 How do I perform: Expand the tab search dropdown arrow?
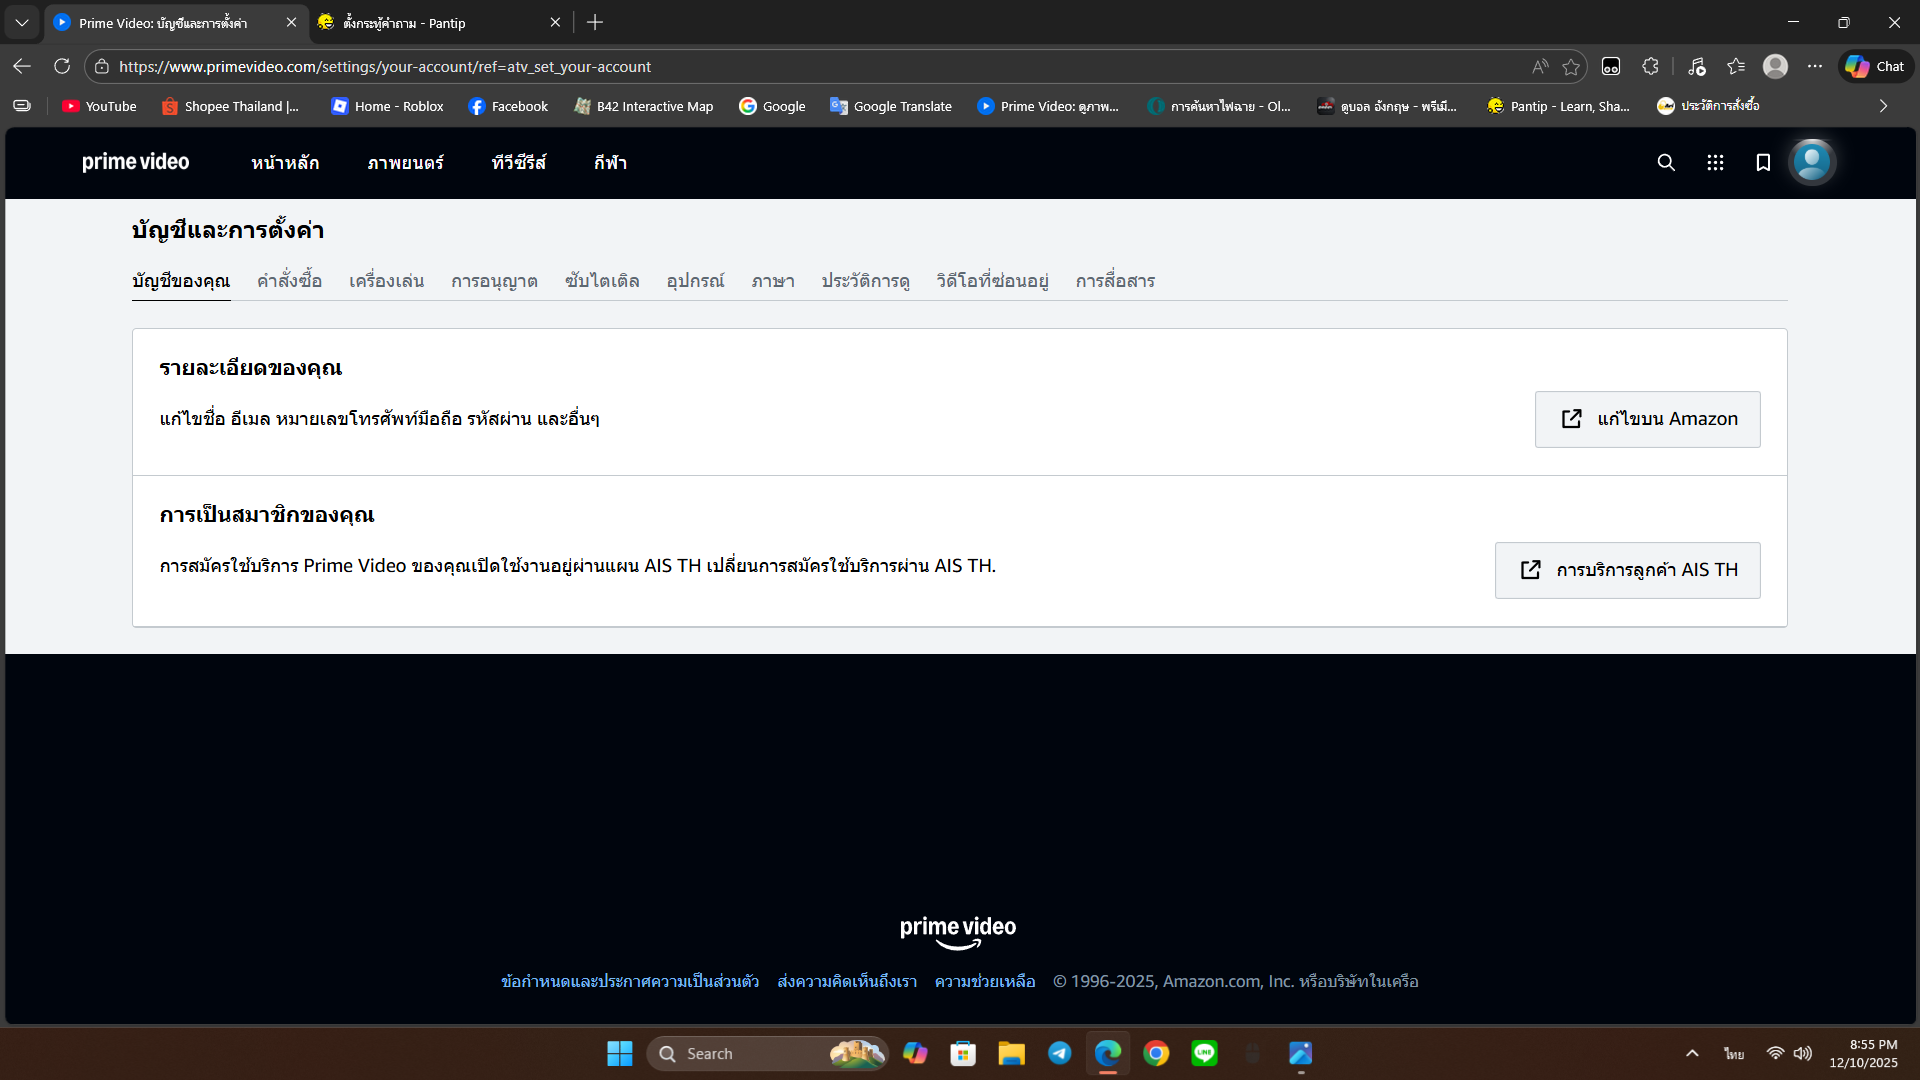pyautogui.click(x=22, y=22)
